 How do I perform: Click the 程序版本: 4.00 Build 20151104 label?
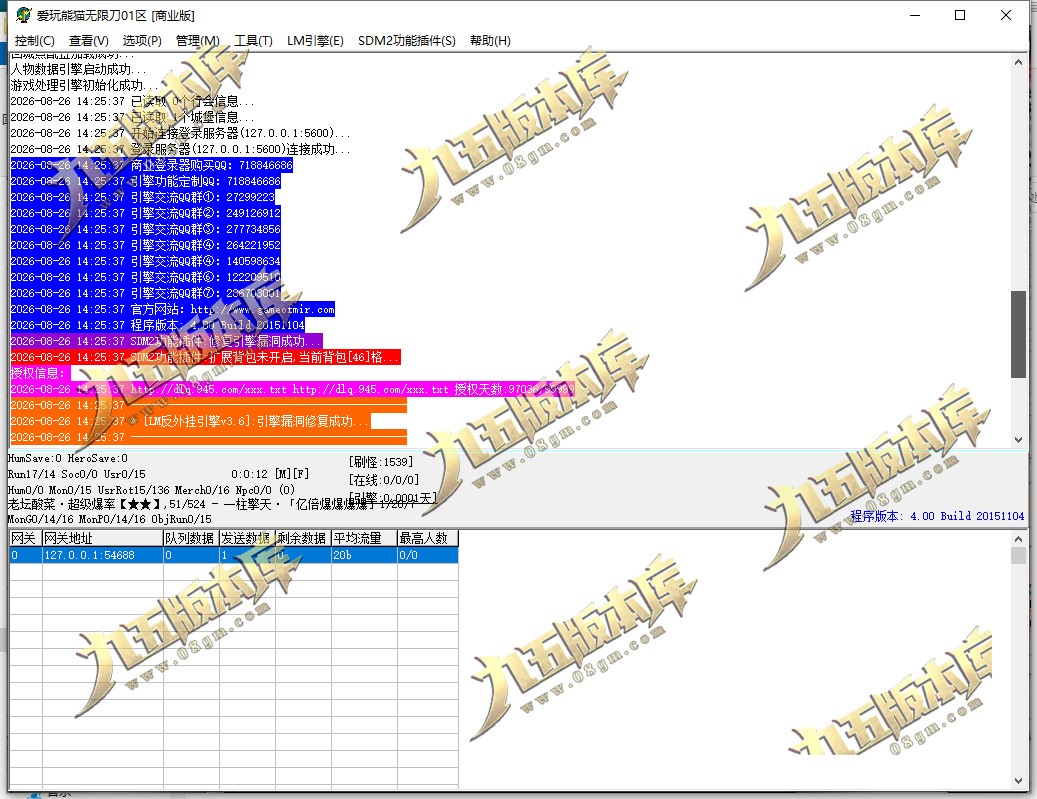pyautogui.click(x=937, y=516)
